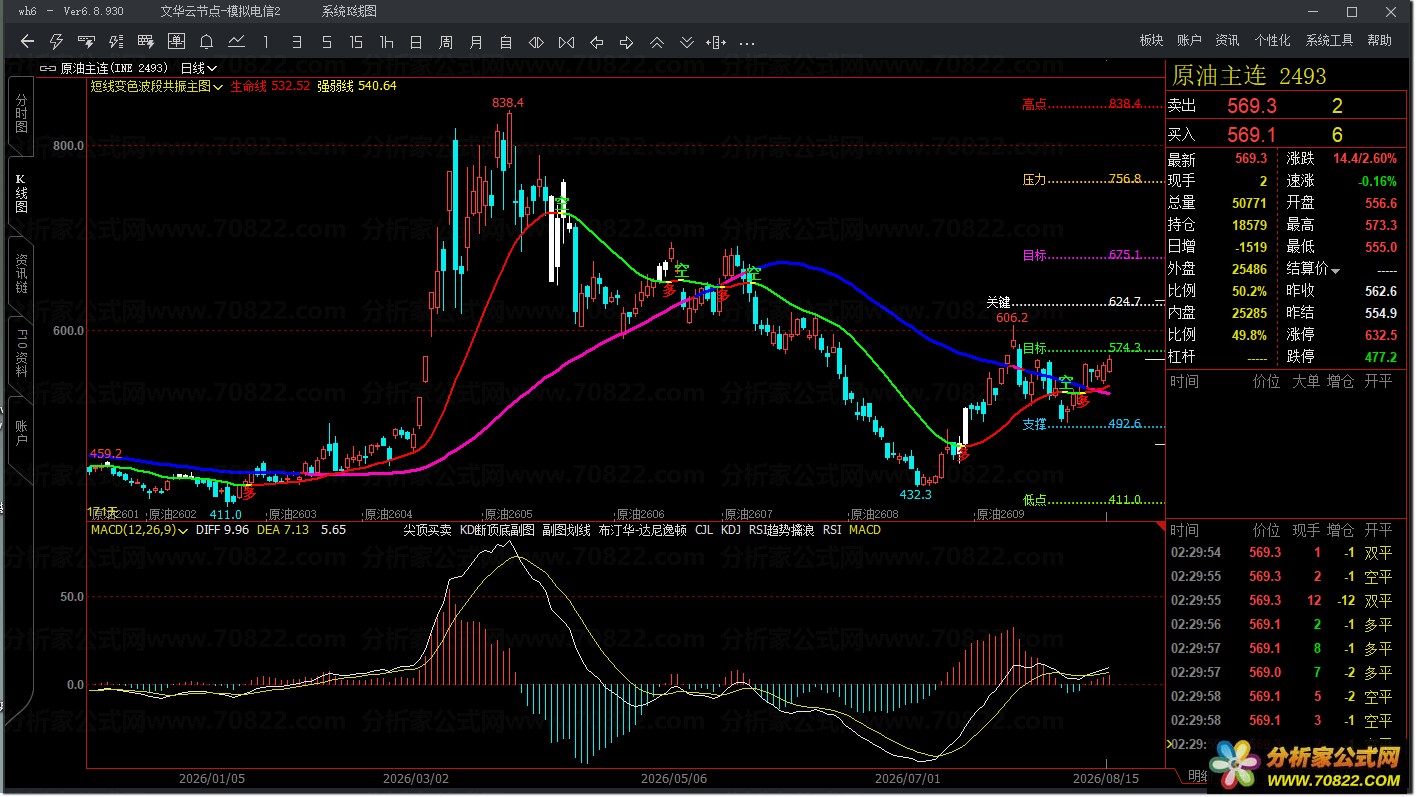This screenshot has width=1417, height=797.
Task: Click the 买入 price 569.1
Action: [1251, 135]
